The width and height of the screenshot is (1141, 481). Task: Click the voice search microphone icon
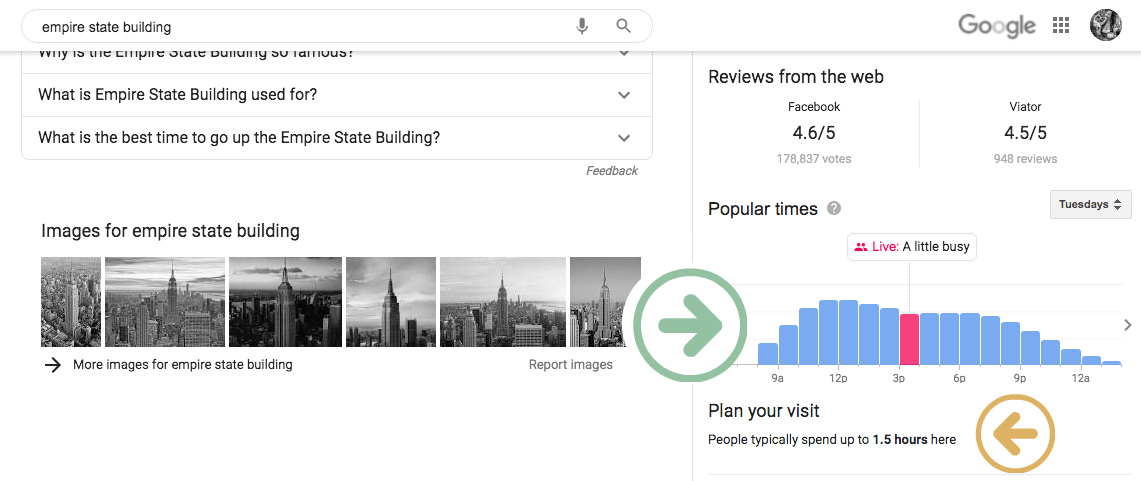click(581, 27)
